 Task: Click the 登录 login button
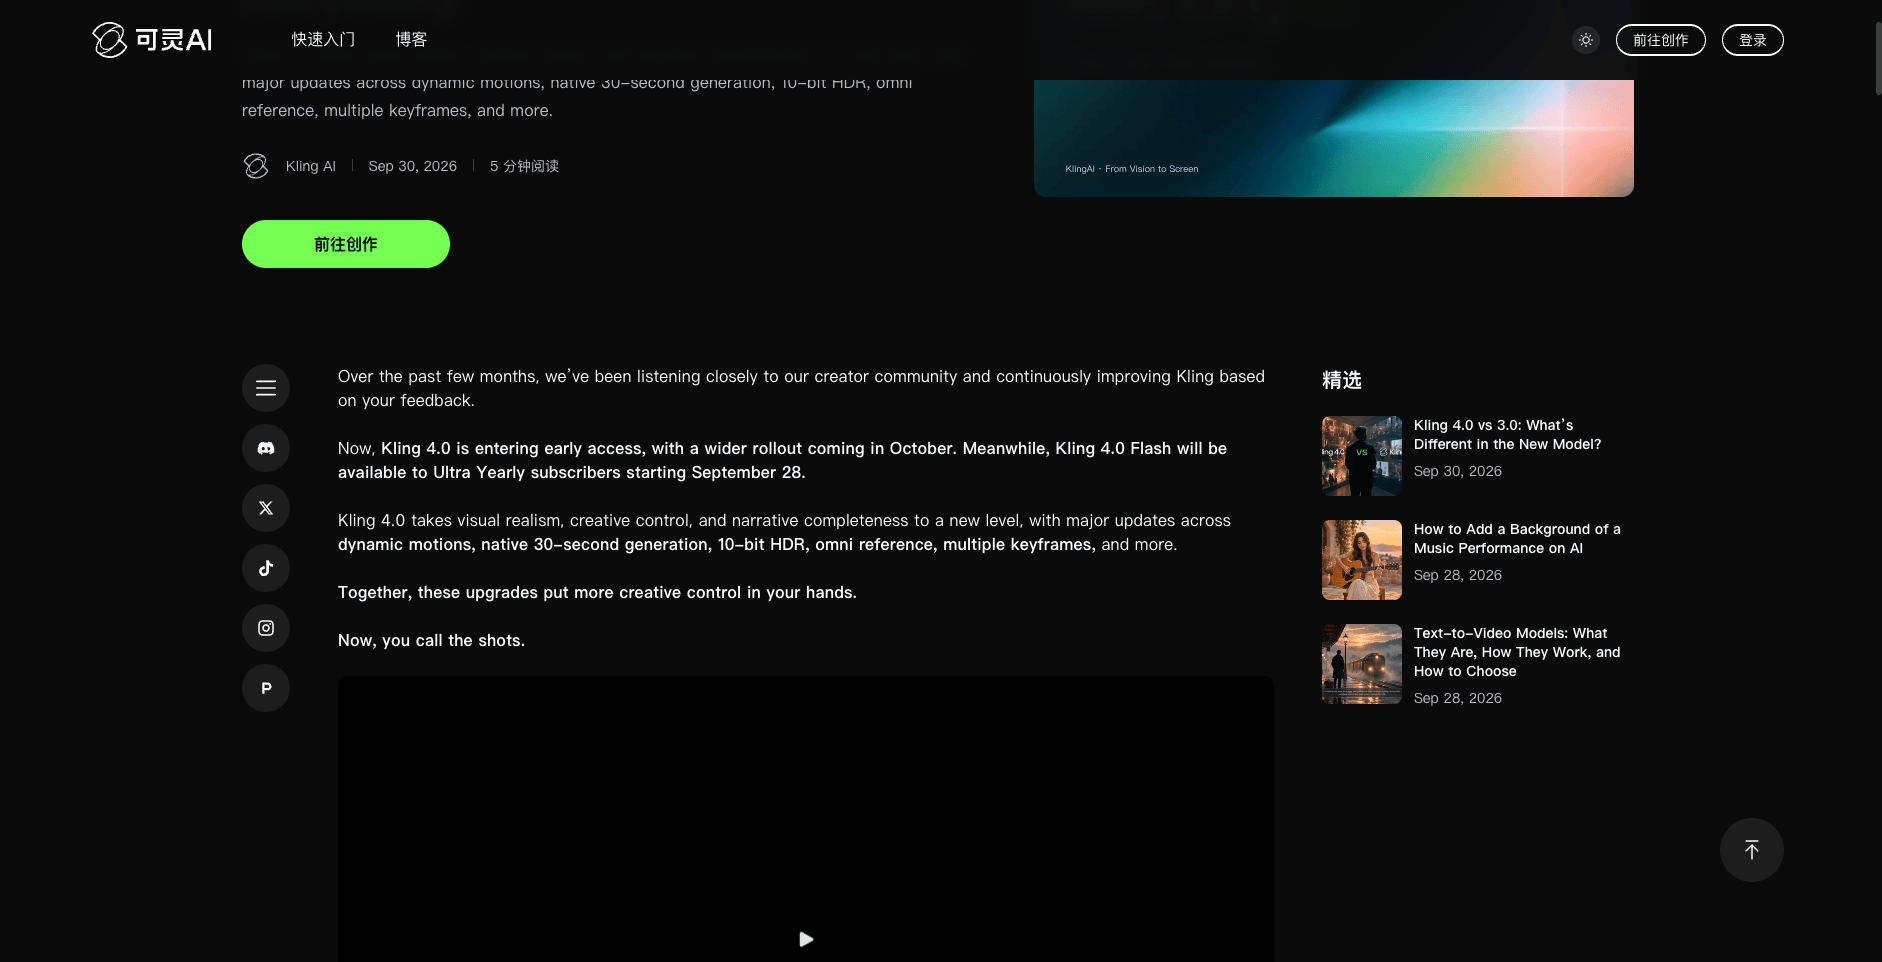[1753, 40]
